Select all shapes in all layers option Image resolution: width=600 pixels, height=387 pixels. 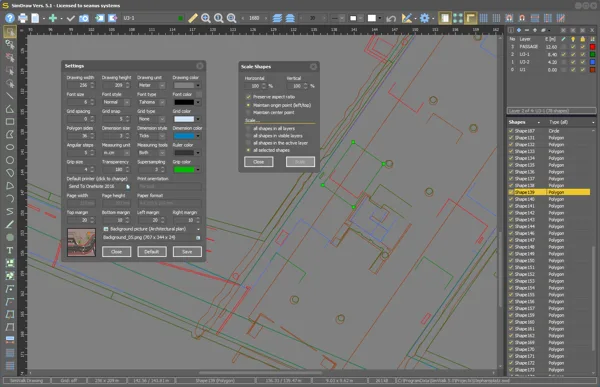pyautogui.click(x=248, y=129)
